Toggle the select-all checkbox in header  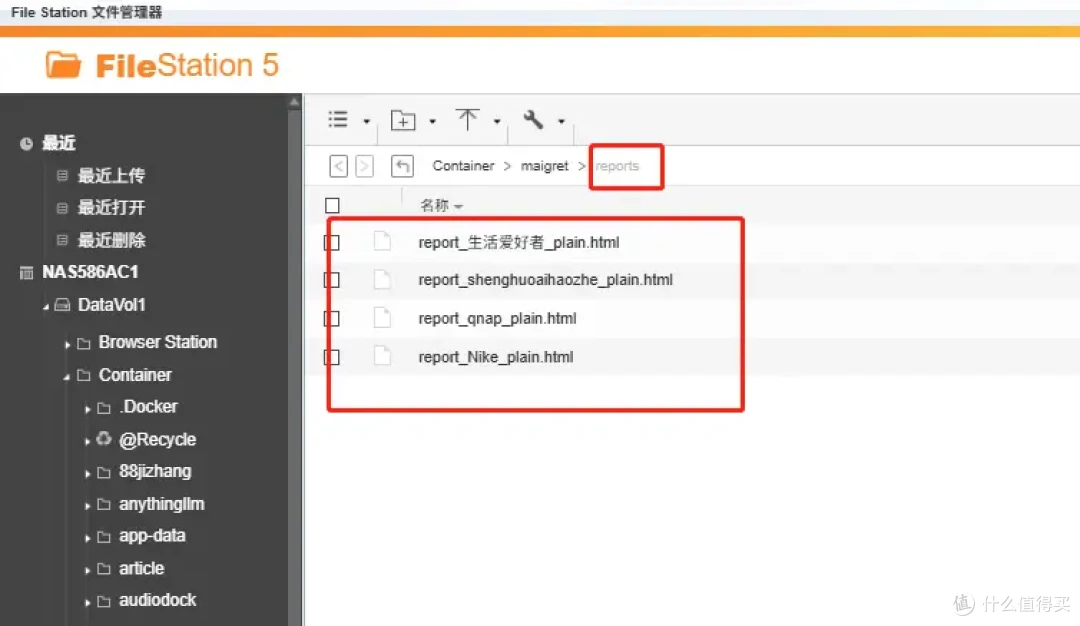click(332, 205)
